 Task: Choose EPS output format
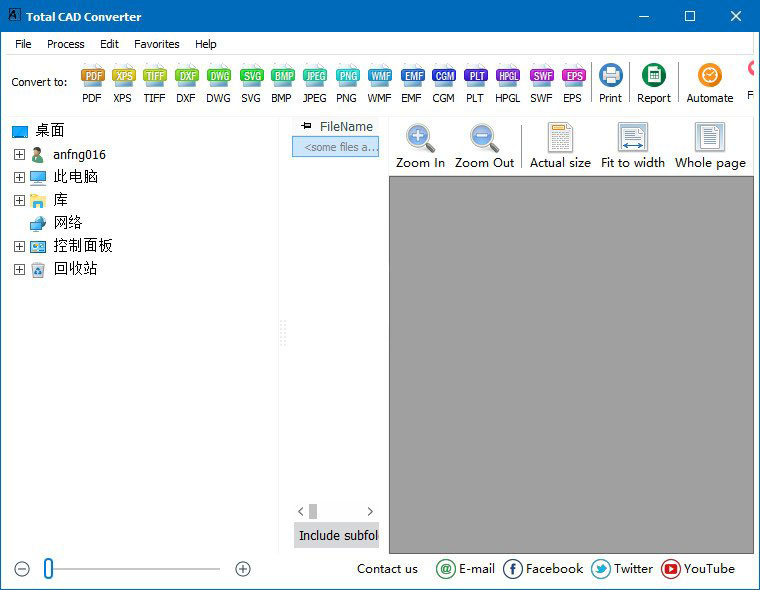coord(573,83)
